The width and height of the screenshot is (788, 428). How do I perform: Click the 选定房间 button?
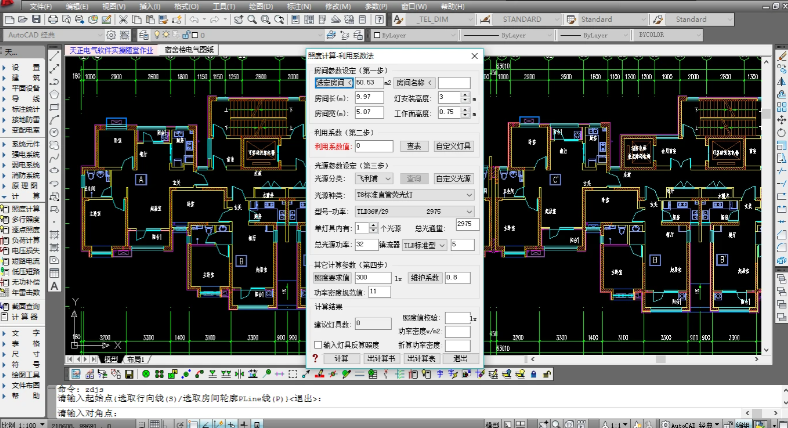tap(333, 82)
